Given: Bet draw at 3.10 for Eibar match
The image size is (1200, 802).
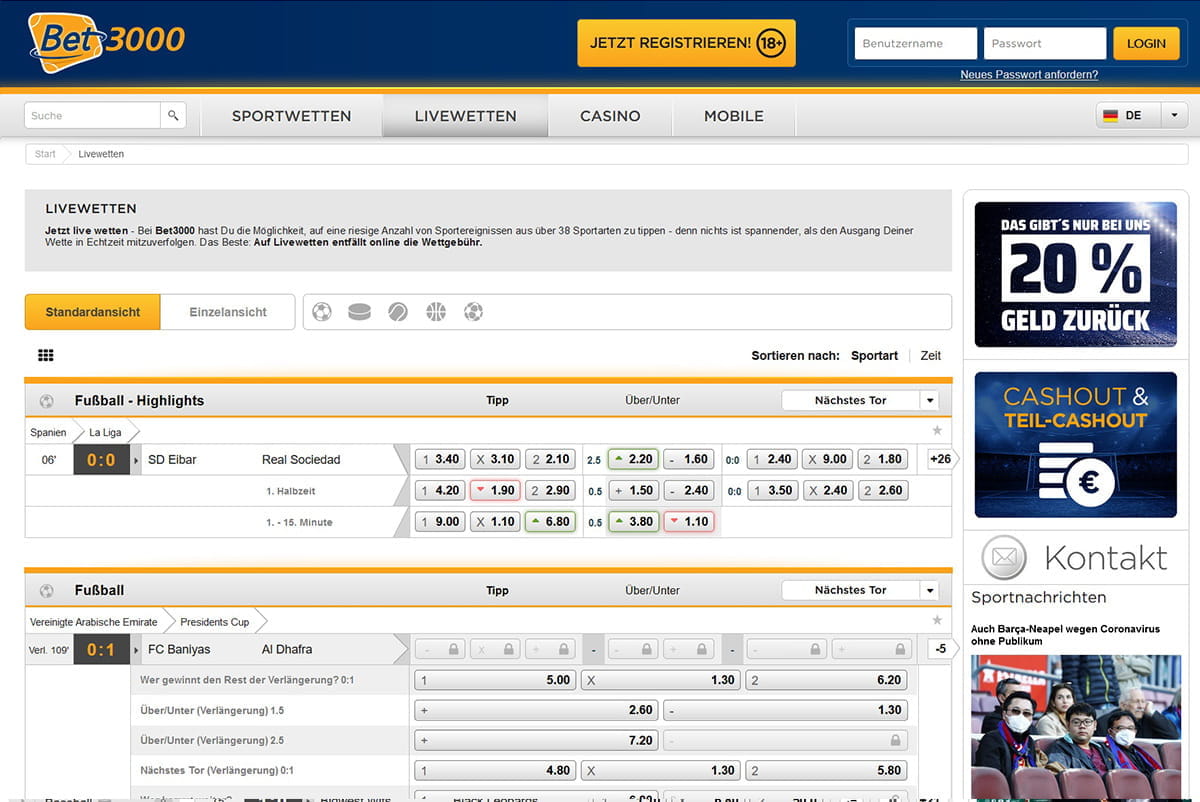Looking at the screenshot, I should pos(495,460).
